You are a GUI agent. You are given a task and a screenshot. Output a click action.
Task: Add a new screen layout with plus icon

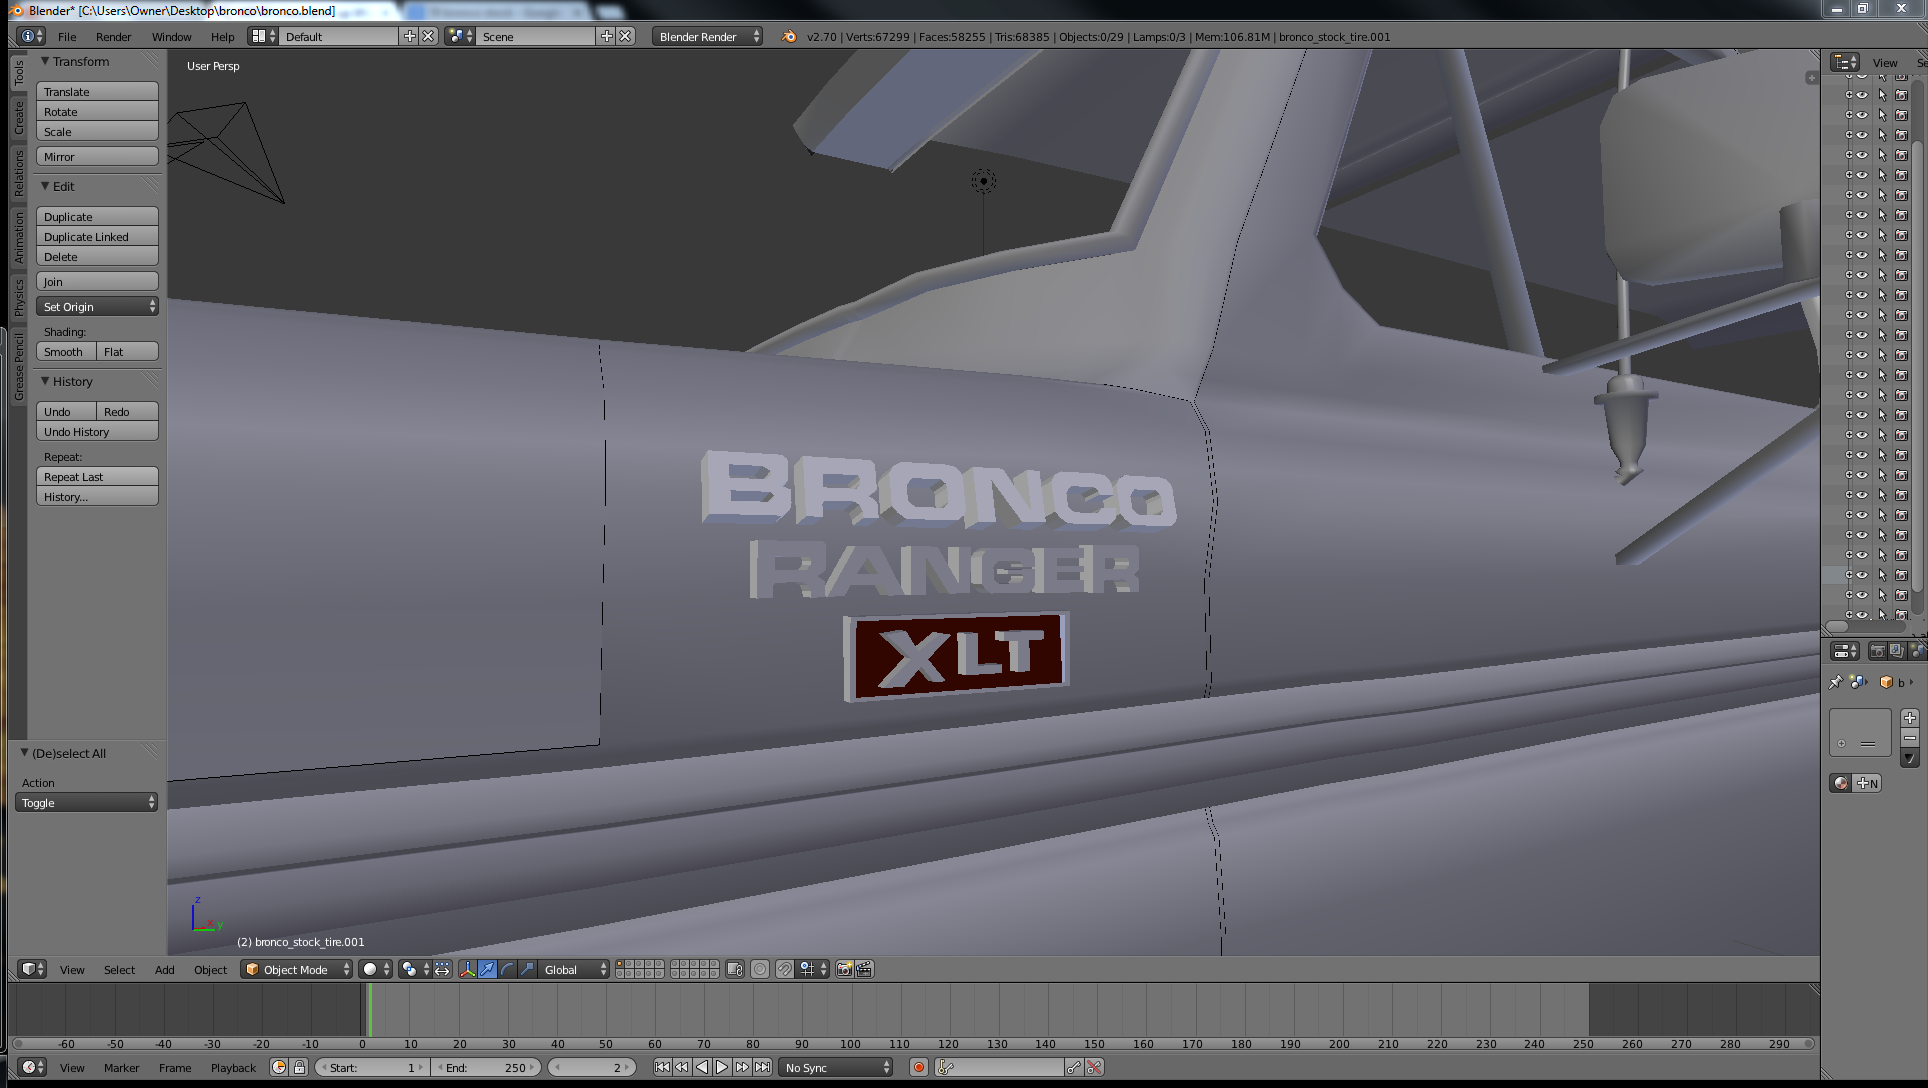(x=409, y=37)
